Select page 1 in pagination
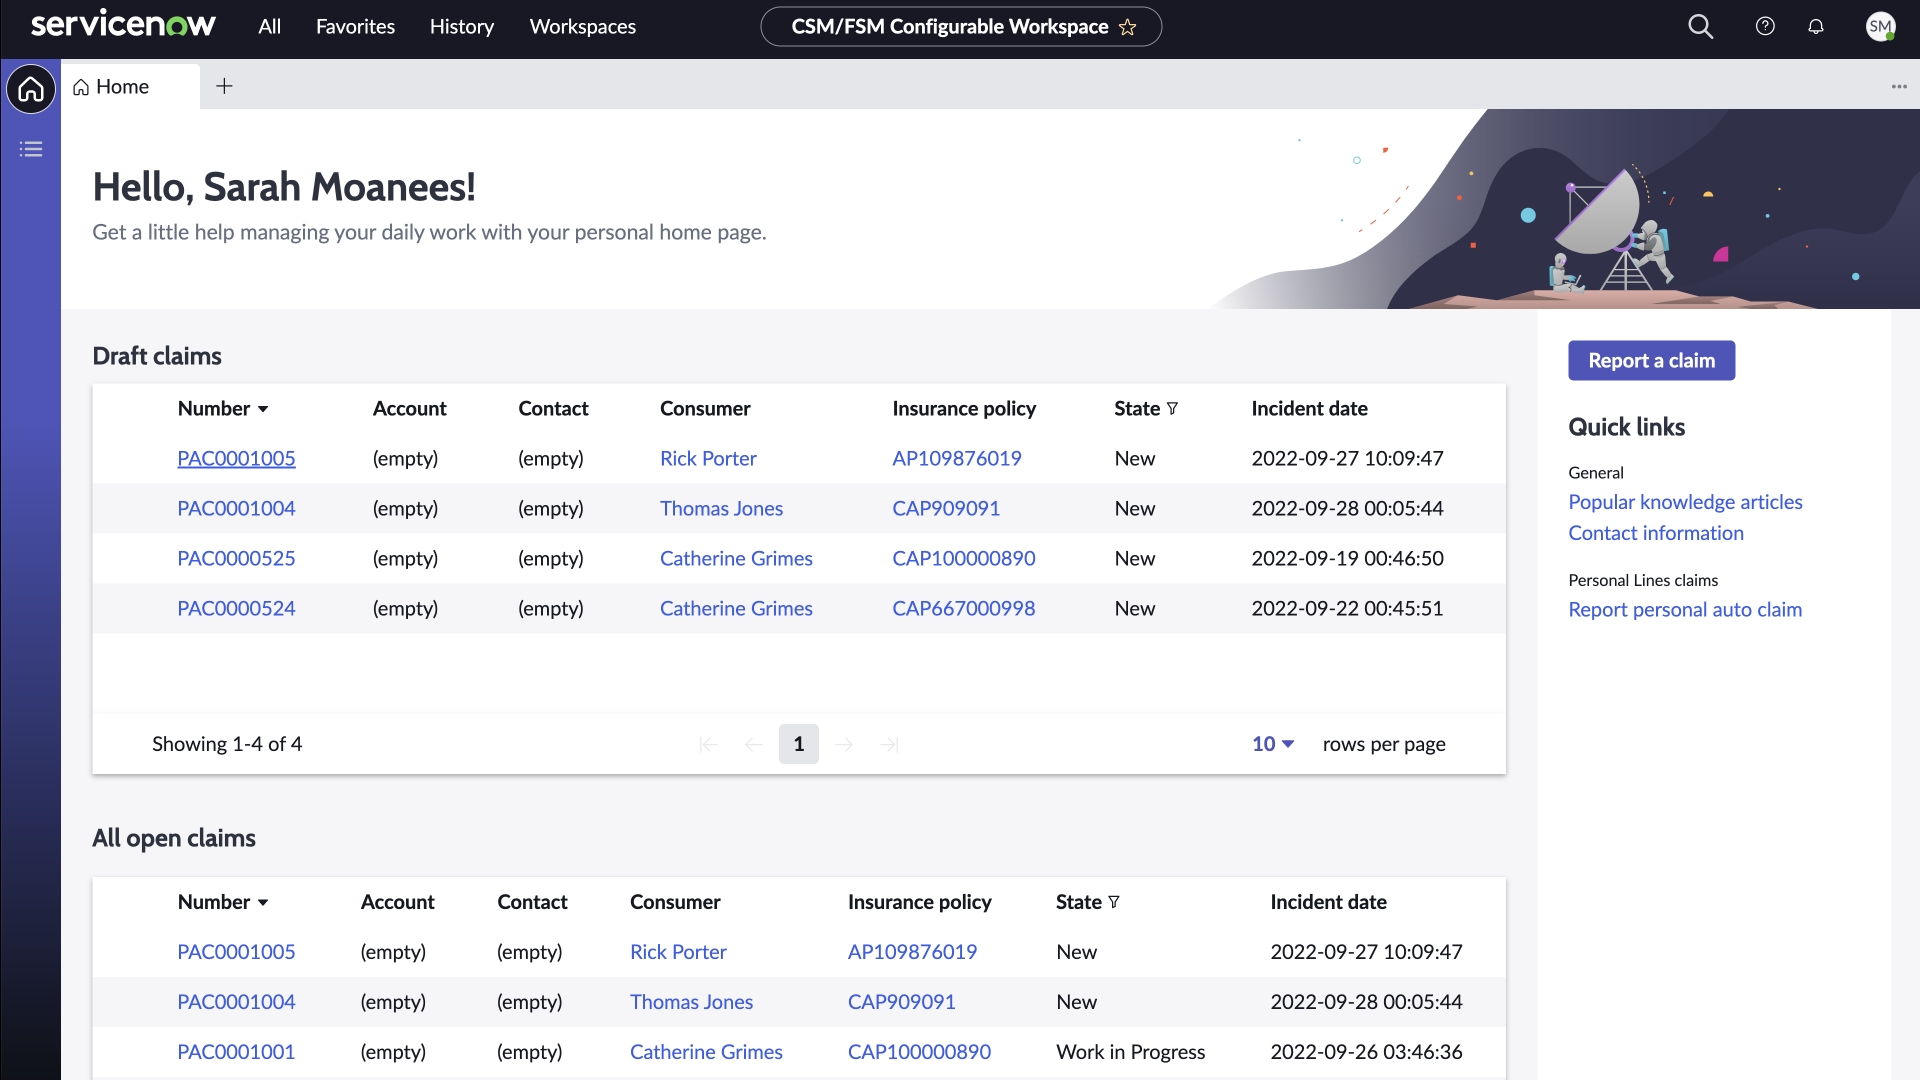 coord(798,744)
